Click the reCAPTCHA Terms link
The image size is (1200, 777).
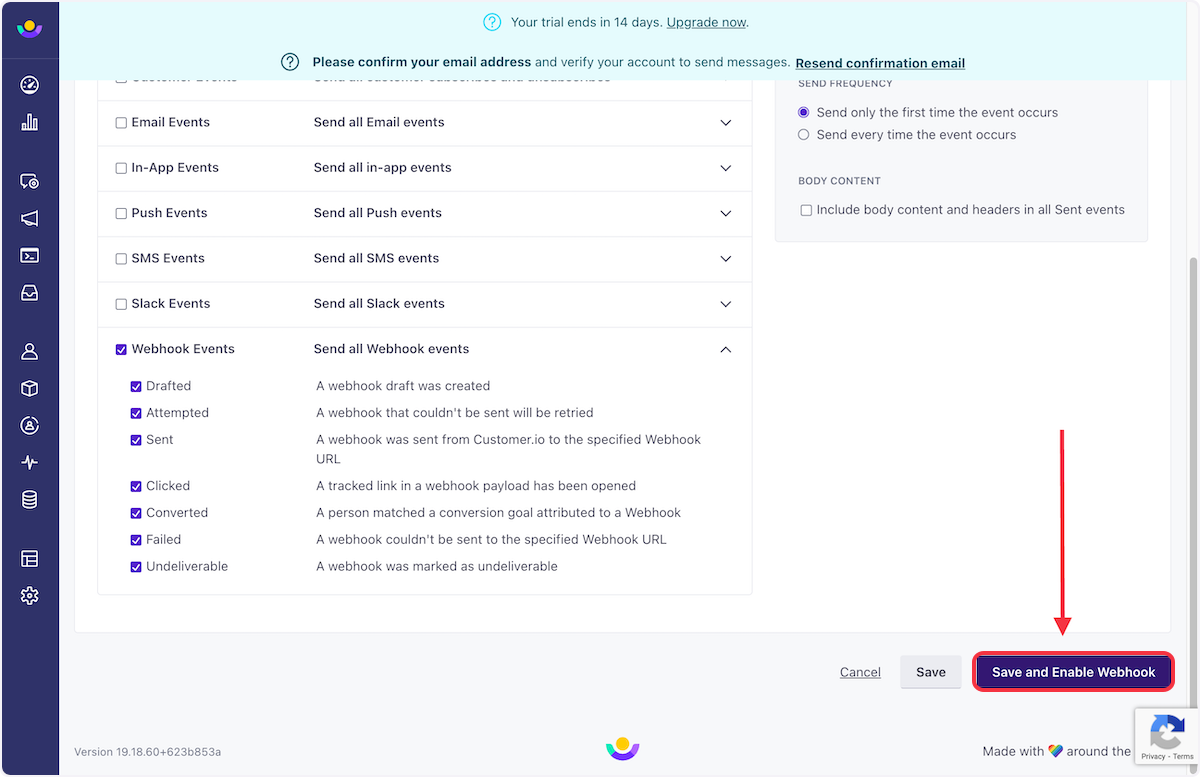point(1183,757)
